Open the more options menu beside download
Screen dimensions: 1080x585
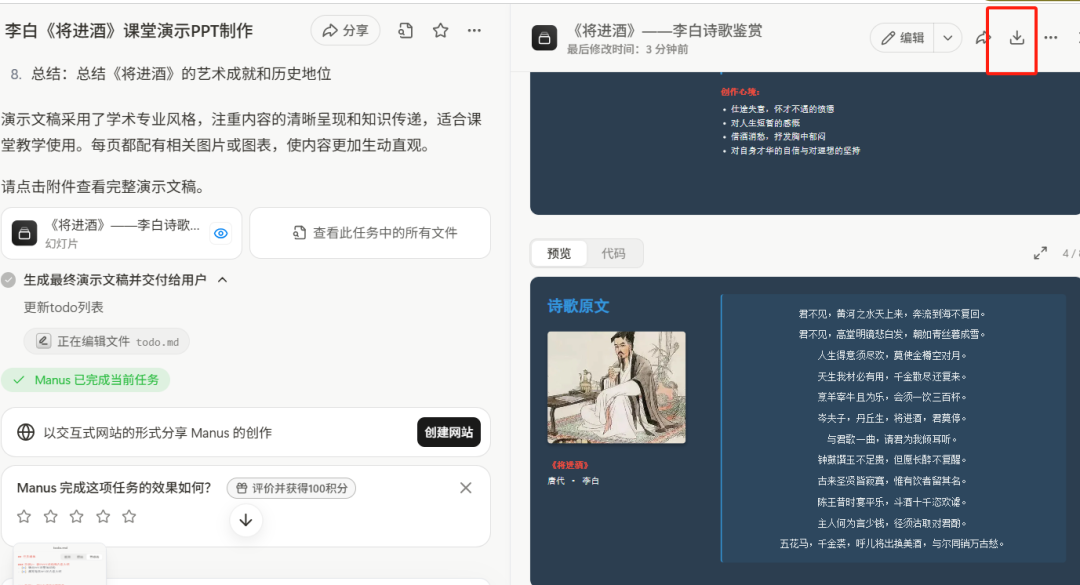(1049, 36)
